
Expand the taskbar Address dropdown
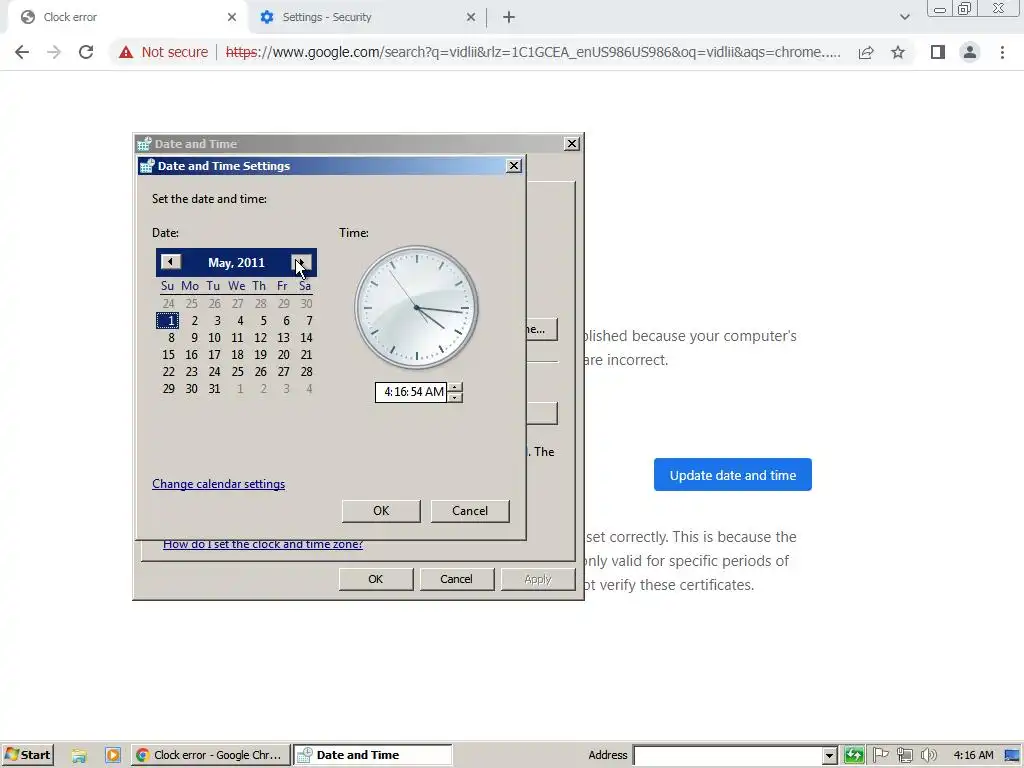(x=829, y=756)
